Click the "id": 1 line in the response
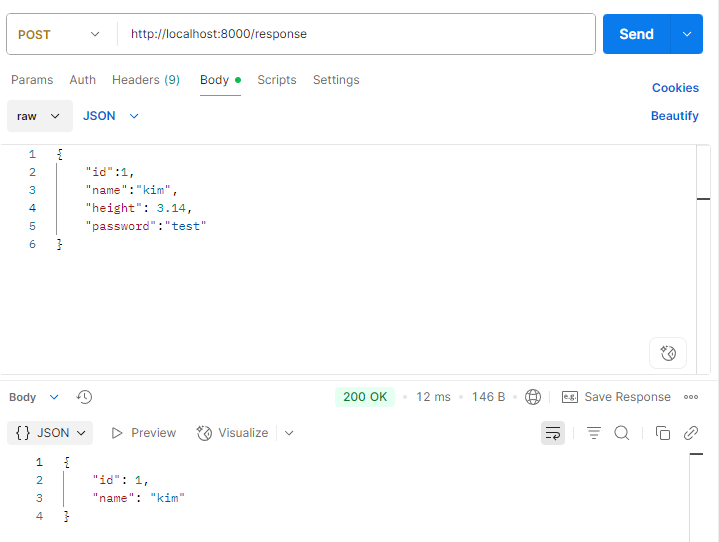 pos(120,480)
